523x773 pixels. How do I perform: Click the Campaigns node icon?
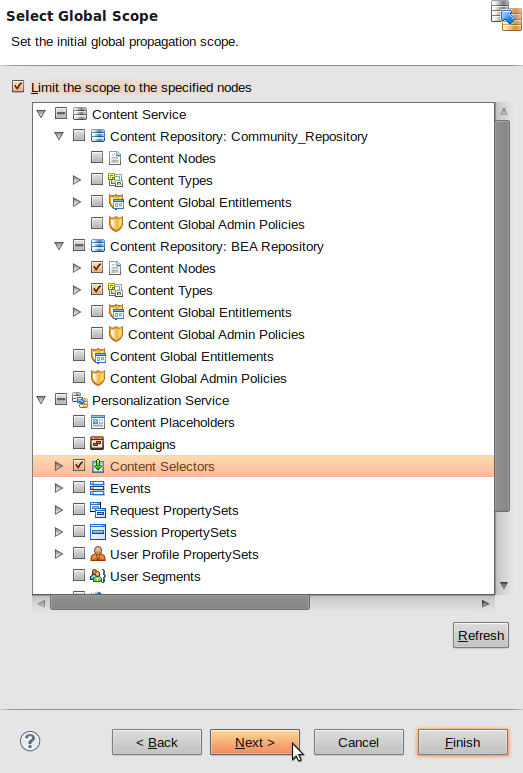98,444
